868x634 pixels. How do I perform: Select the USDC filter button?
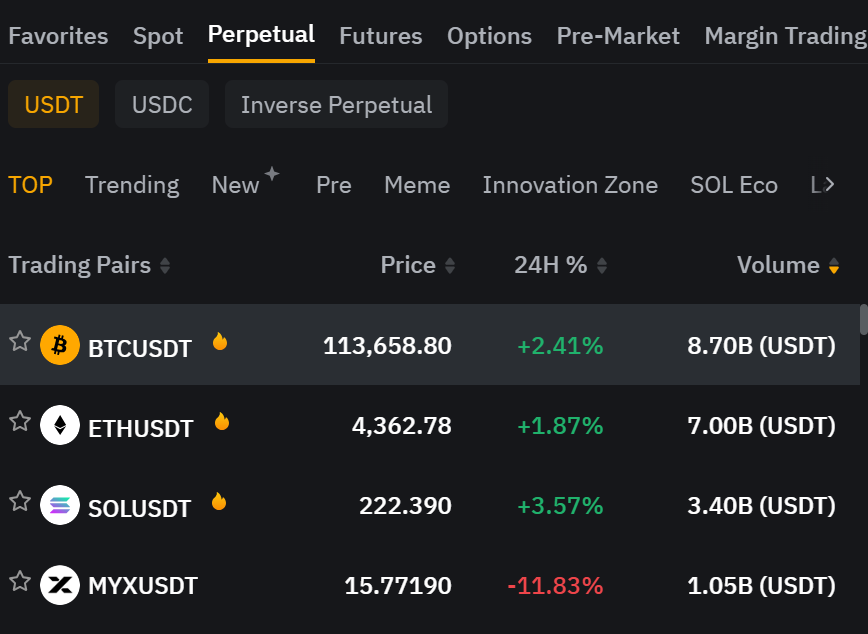click(x=162, y=105)
